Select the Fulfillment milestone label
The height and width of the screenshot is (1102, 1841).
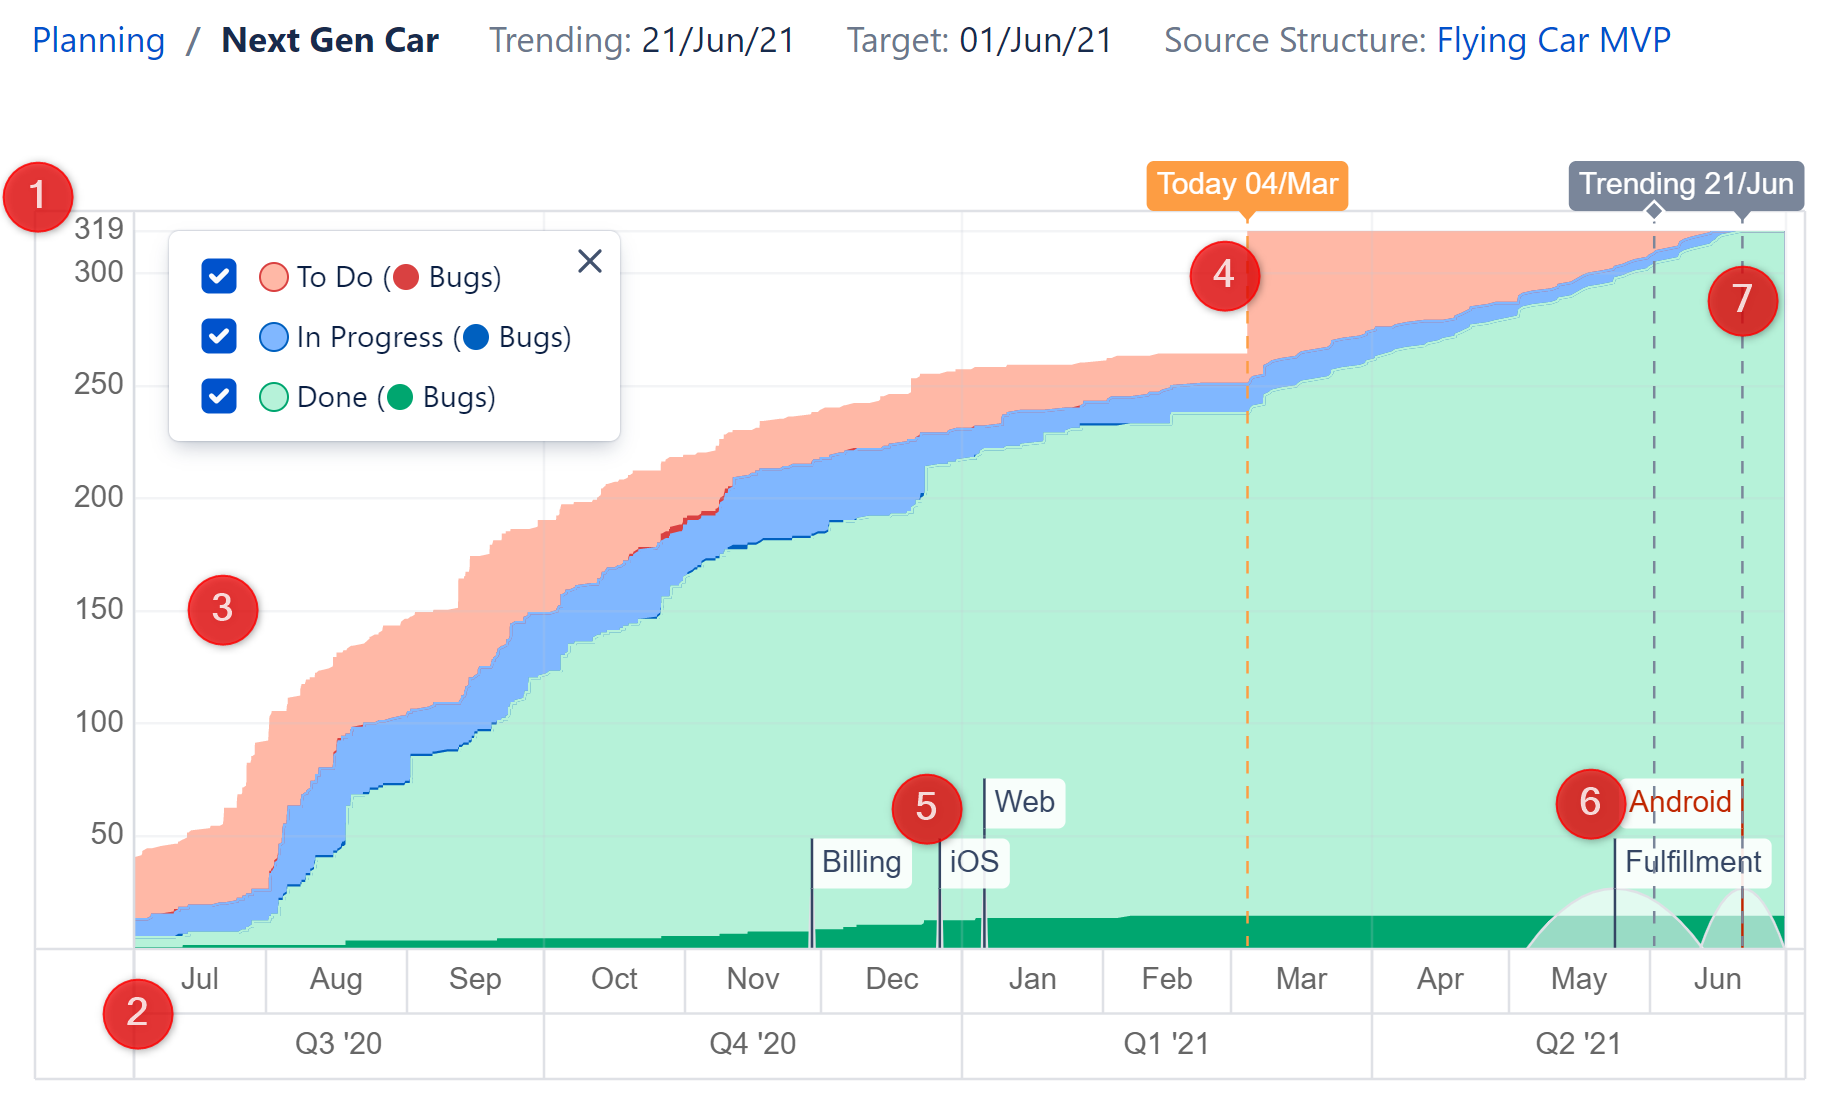pos(1693,862)
